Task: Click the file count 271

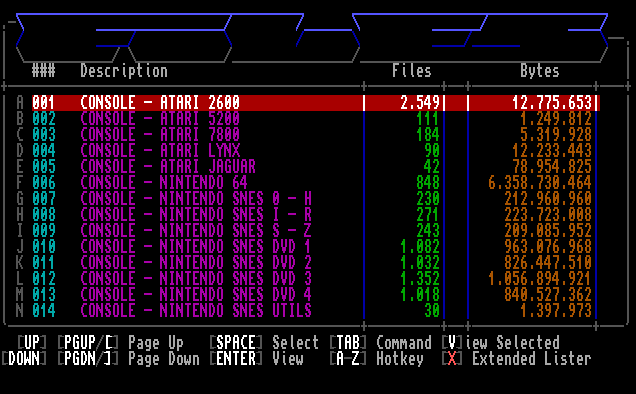Action: pos(428,215)
